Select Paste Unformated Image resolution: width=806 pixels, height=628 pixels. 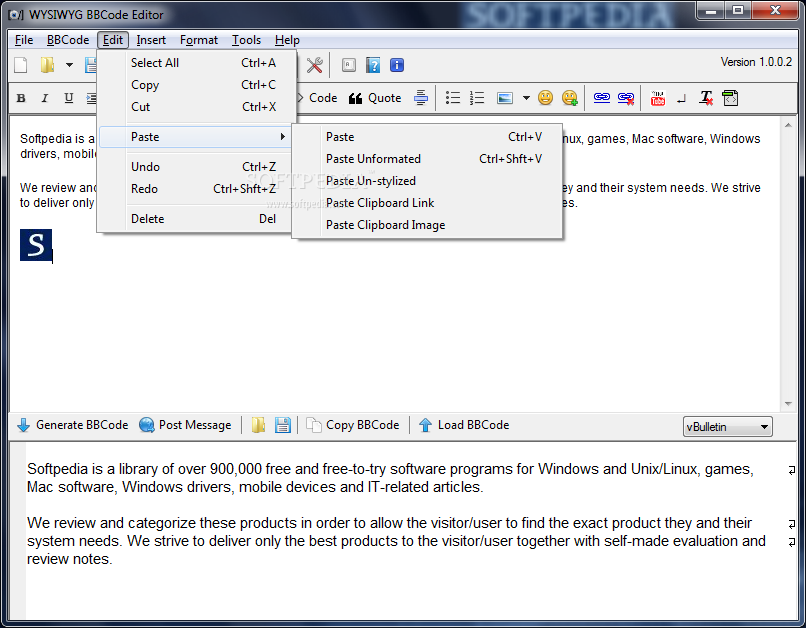pos(427,159)
